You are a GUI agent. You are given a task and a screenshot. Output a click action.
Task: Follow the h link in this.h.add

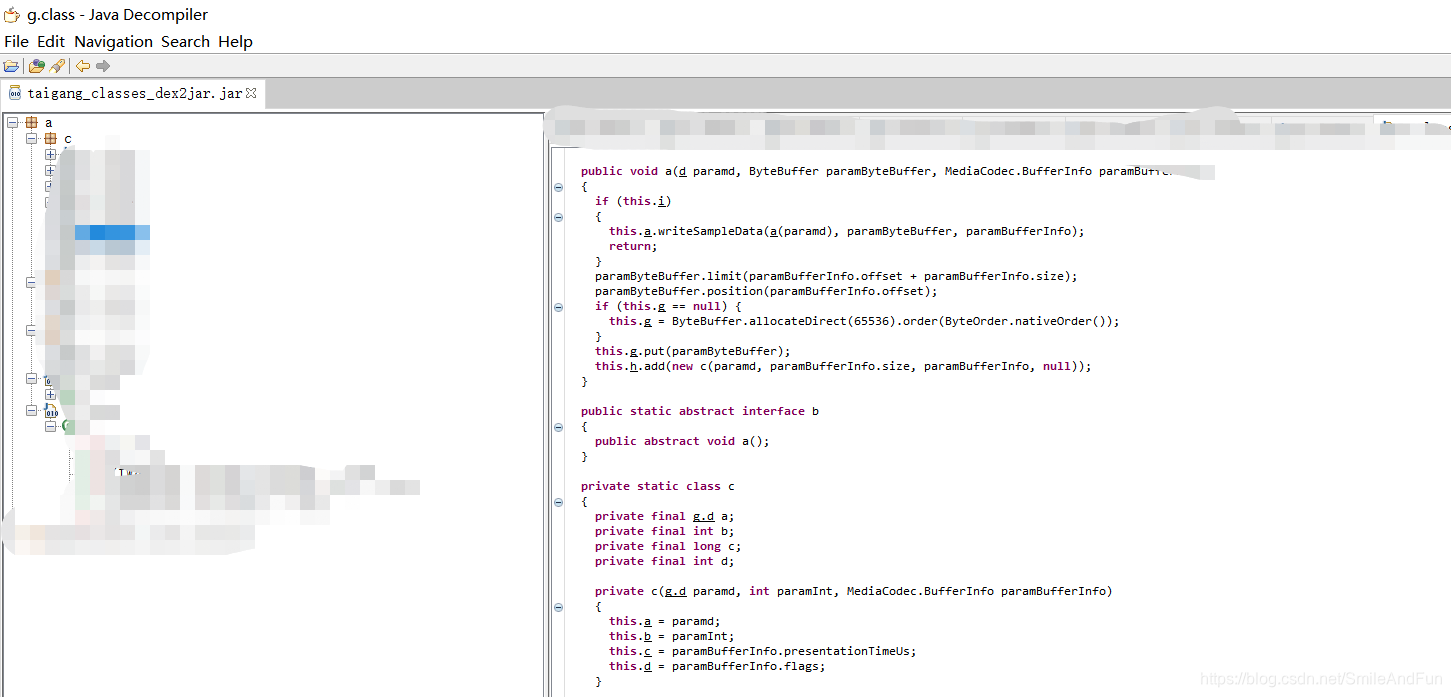coord(633,366)
